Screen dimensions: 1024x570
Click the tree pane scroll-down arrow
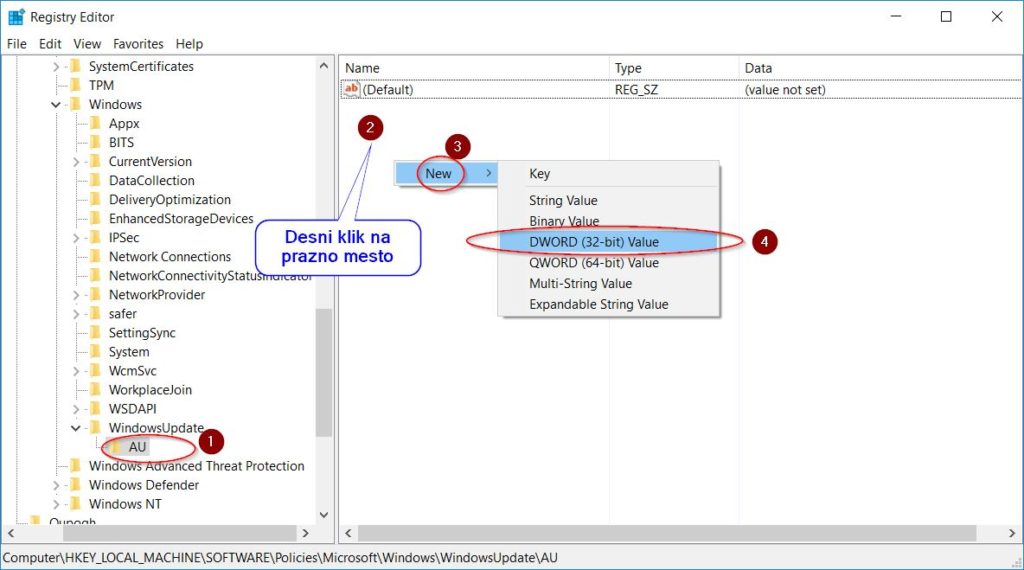(x=324, y=514)
